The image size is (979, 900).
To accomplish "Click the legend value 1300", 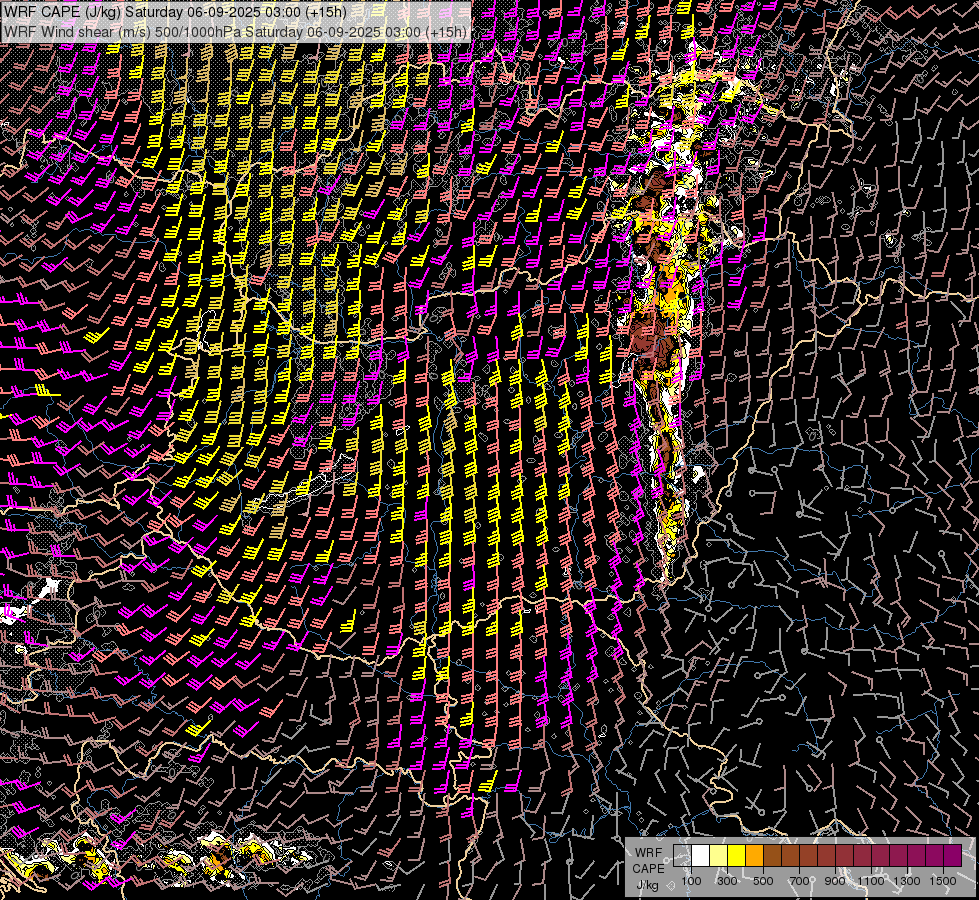I will (907, 881).
